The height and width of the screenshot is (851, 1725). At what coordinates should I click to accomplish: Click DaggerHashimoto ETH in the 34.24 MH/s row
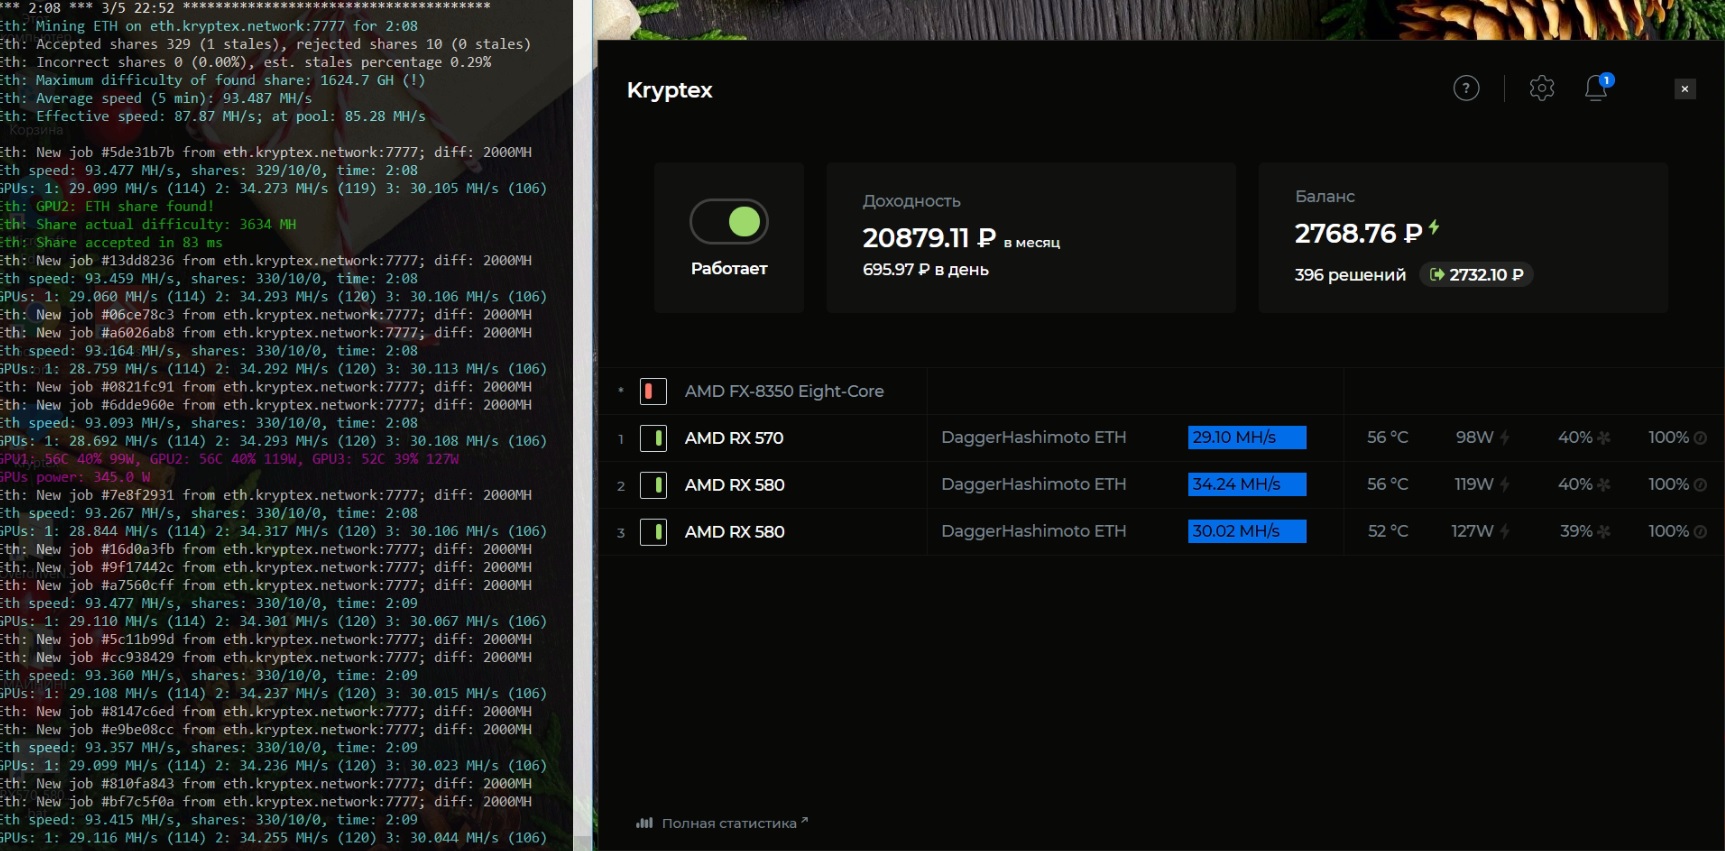(x=1033, y=484)
